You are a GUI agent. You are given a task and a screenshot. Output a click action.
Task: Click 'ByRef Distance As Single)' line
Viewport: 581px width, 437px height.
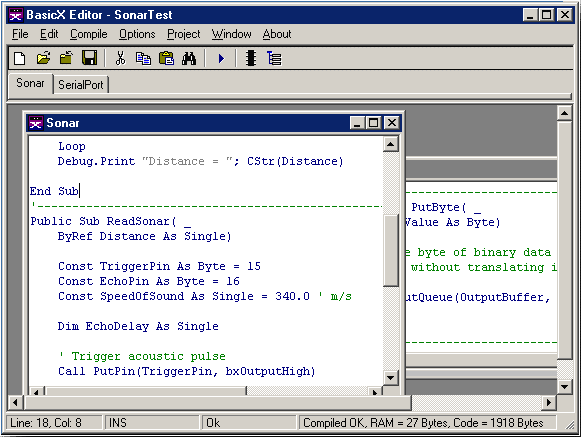(x=145, y=236)
